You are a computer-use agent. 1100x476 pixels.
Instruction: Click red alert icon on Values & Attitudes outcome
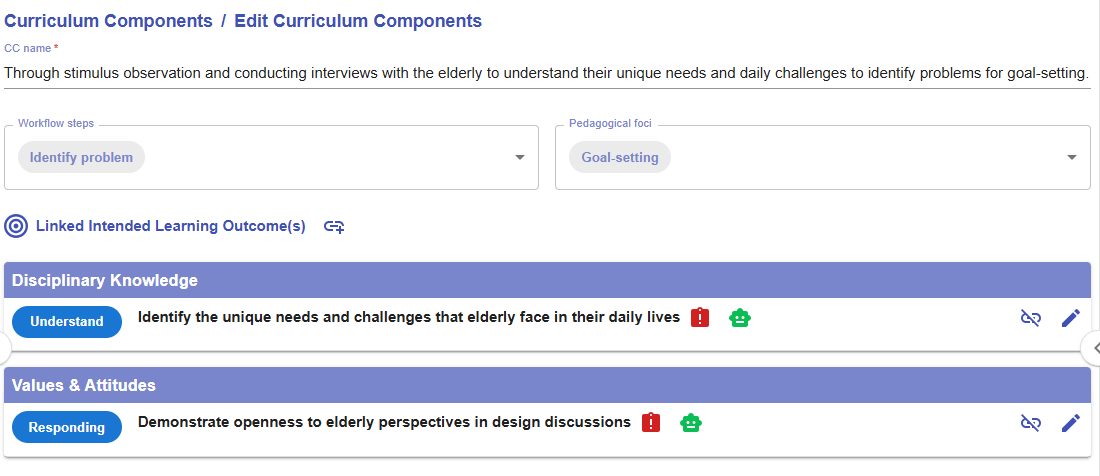pyautogui.click(x=651, y=423)
